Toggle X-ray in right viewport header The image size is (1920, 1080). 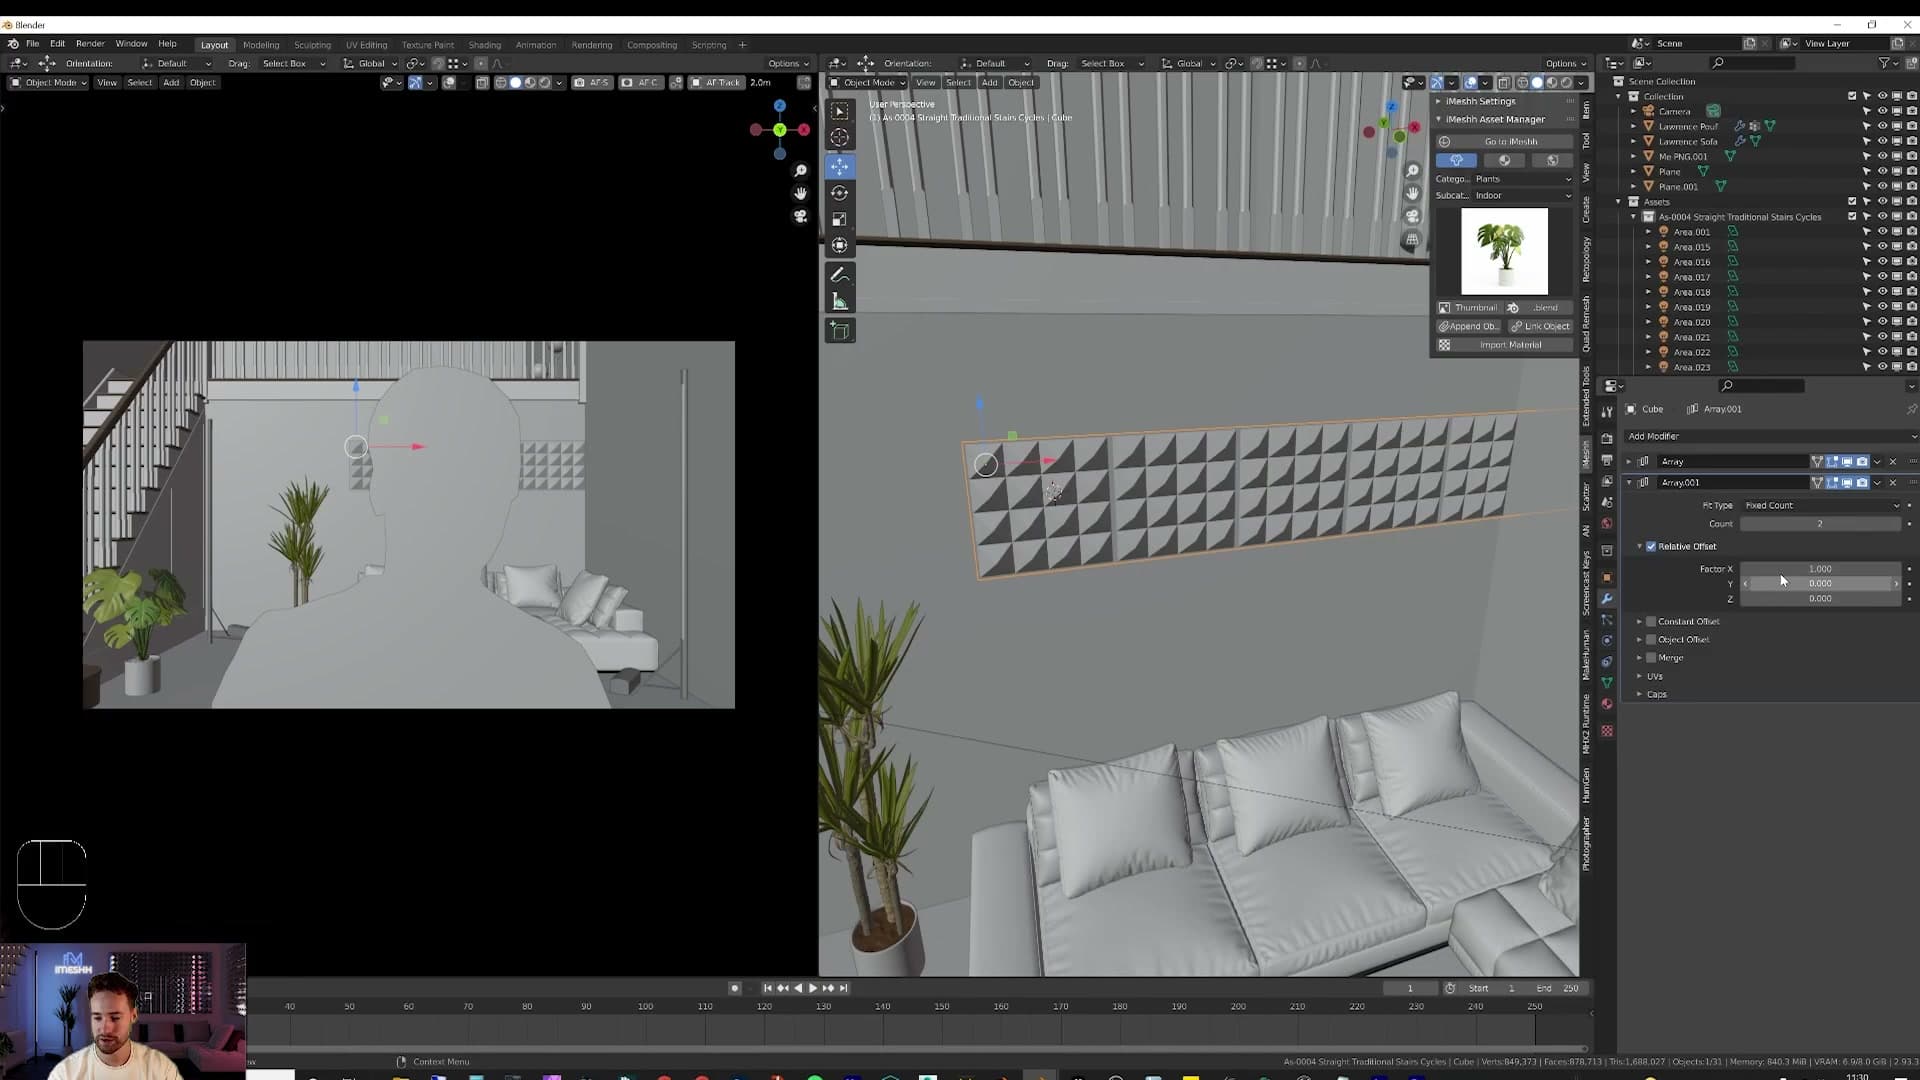click(x=1504, y=83)
